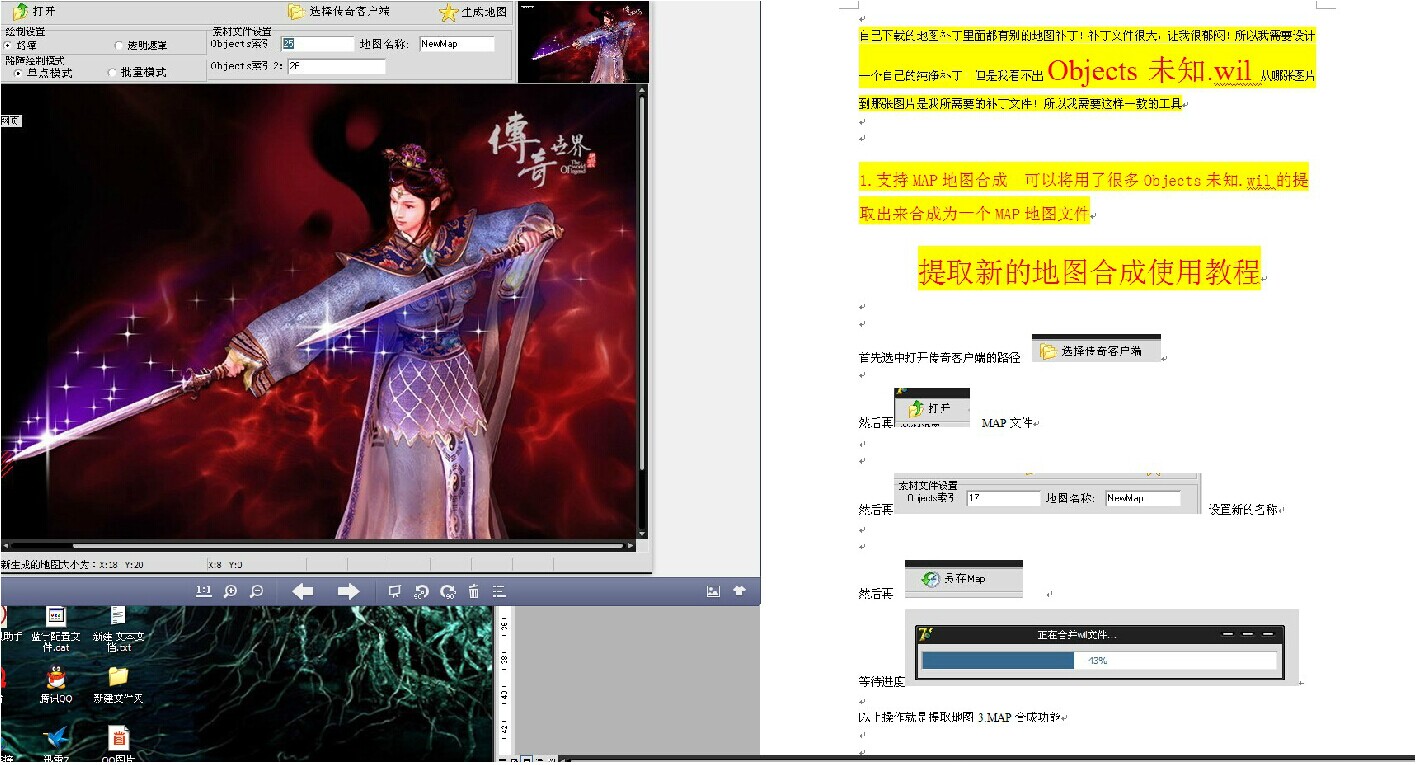Click 选择传奇客户端 in the toolbar
The height and width of the screenshot is (765, 1417).
(339, 12)
